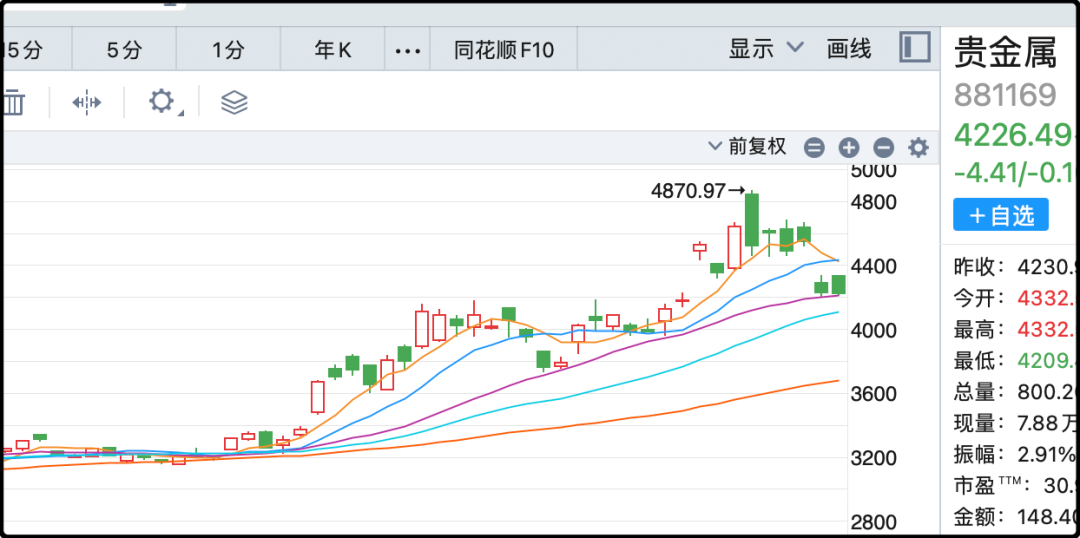Select the 年K period tab
Viewport: 1080px width, 538px height.
tap(333, 50)
